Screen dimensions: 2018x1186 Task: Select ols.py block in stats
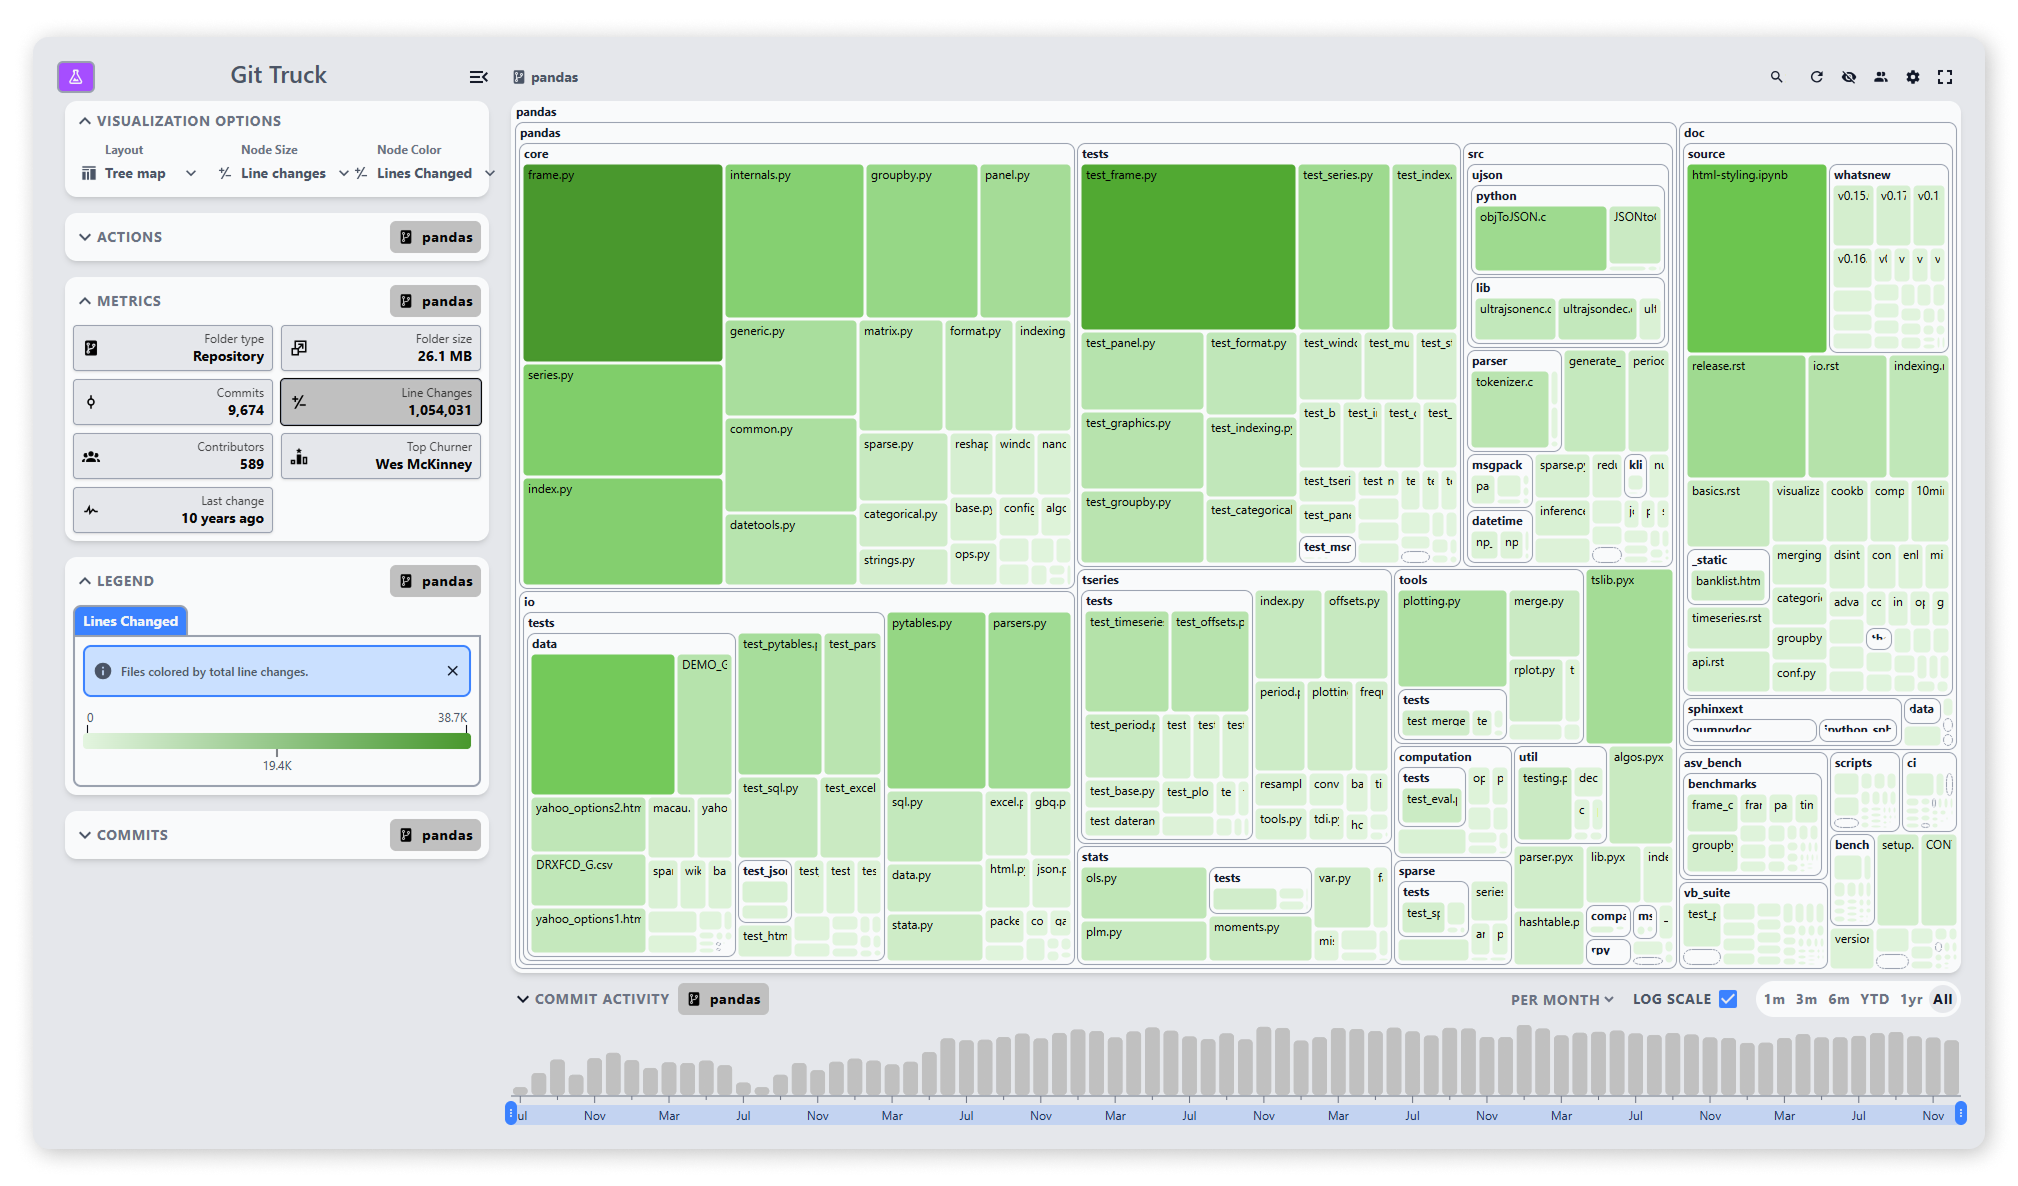(x=1144, y=892)
